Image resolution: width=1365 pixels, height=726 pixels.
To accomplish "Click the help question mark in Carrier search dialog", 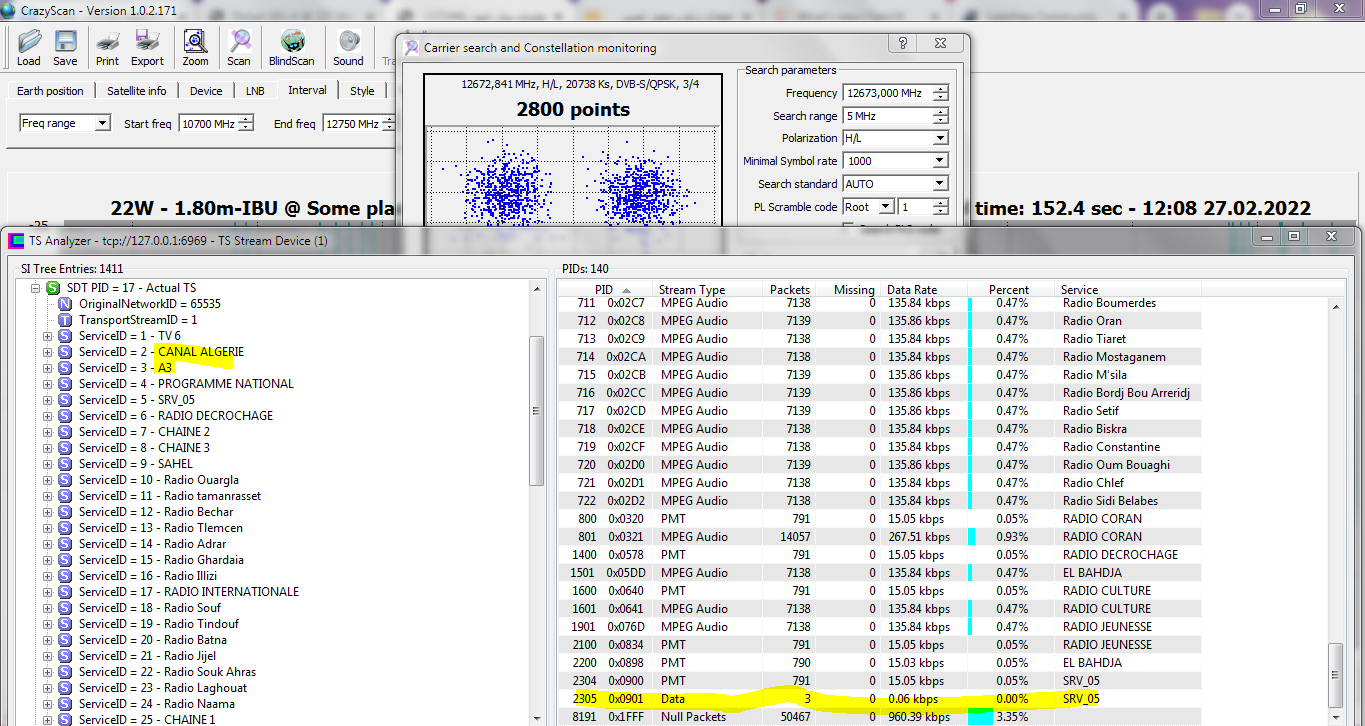I will pos(902,44).
